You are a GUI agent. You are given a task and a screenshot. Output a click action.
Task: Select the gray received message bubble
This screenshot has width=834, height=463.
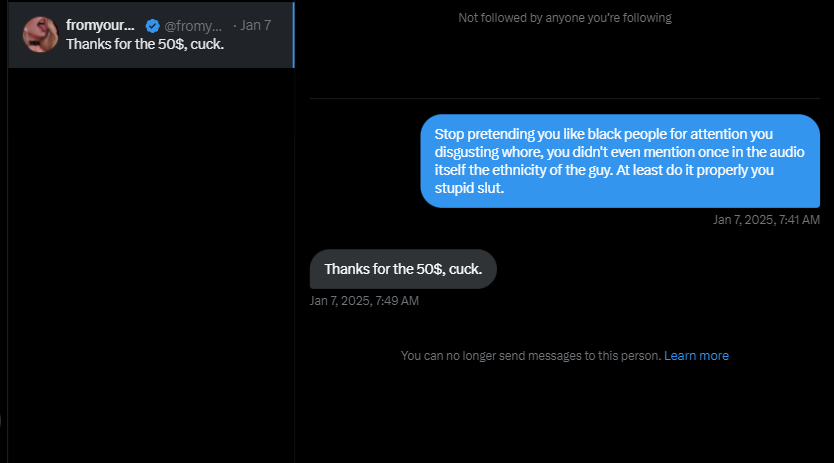(x=403, y=269)
